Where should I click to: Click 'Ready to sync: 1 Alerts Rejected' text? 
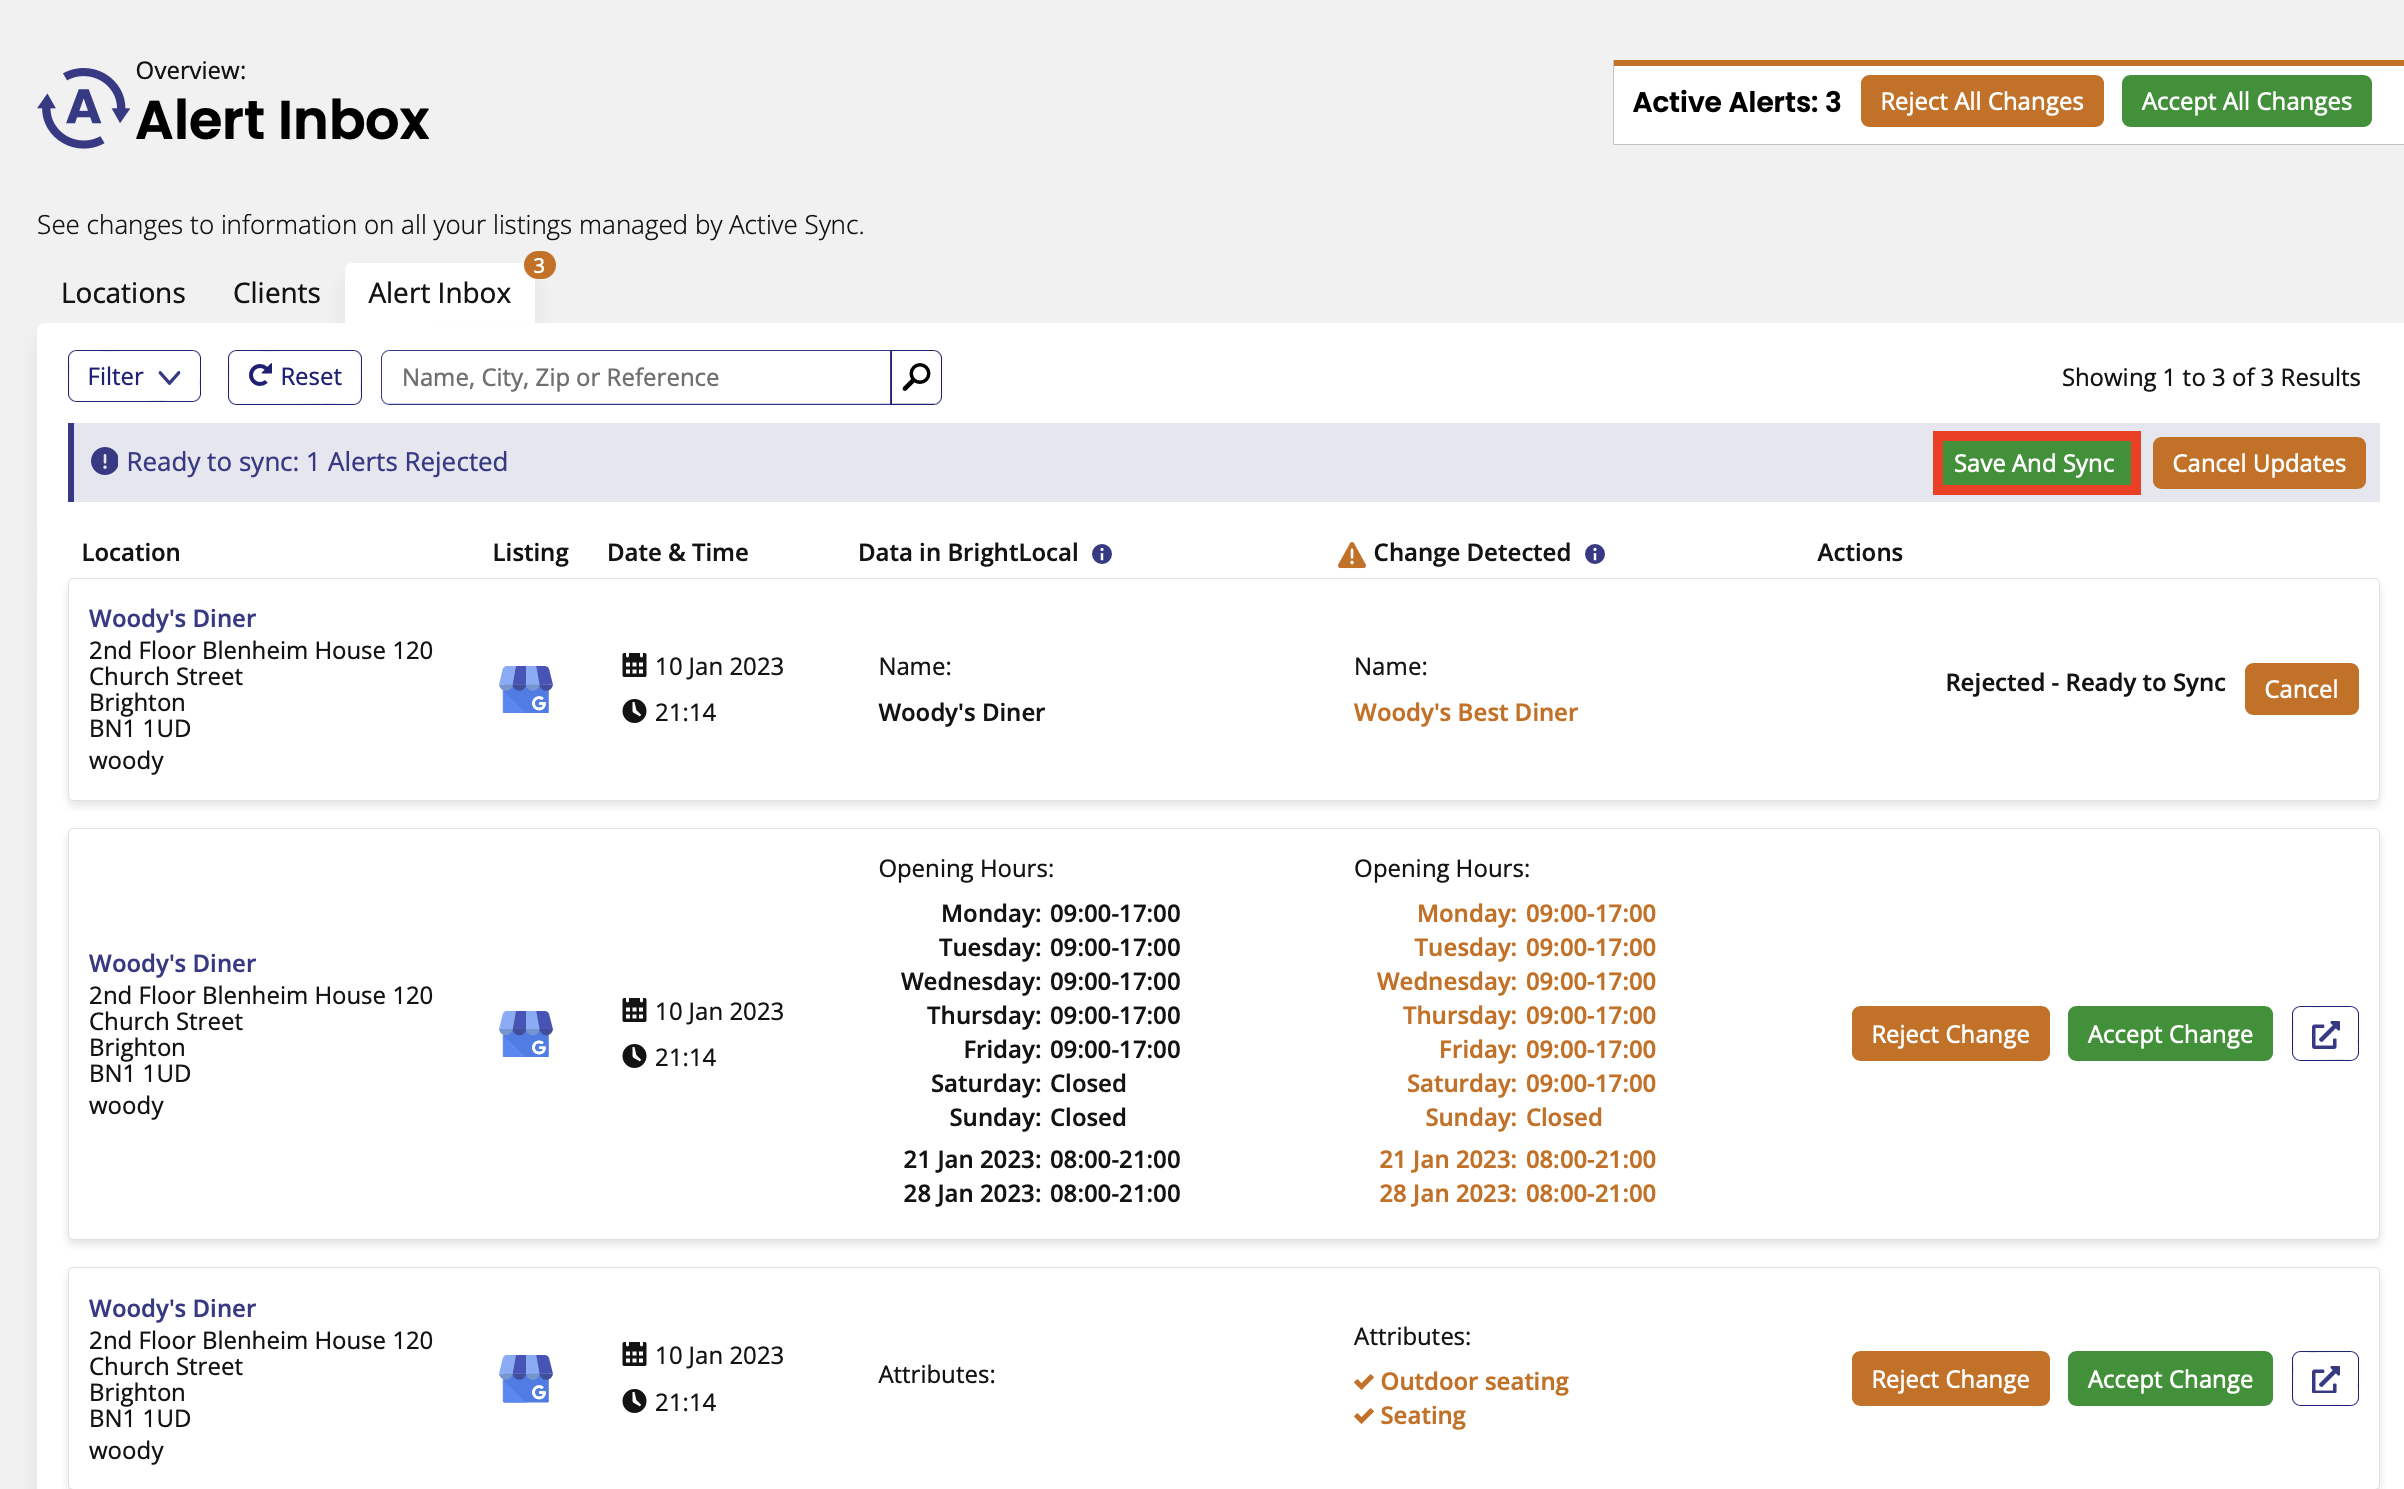pyautogui.click(x=317, y=461)
